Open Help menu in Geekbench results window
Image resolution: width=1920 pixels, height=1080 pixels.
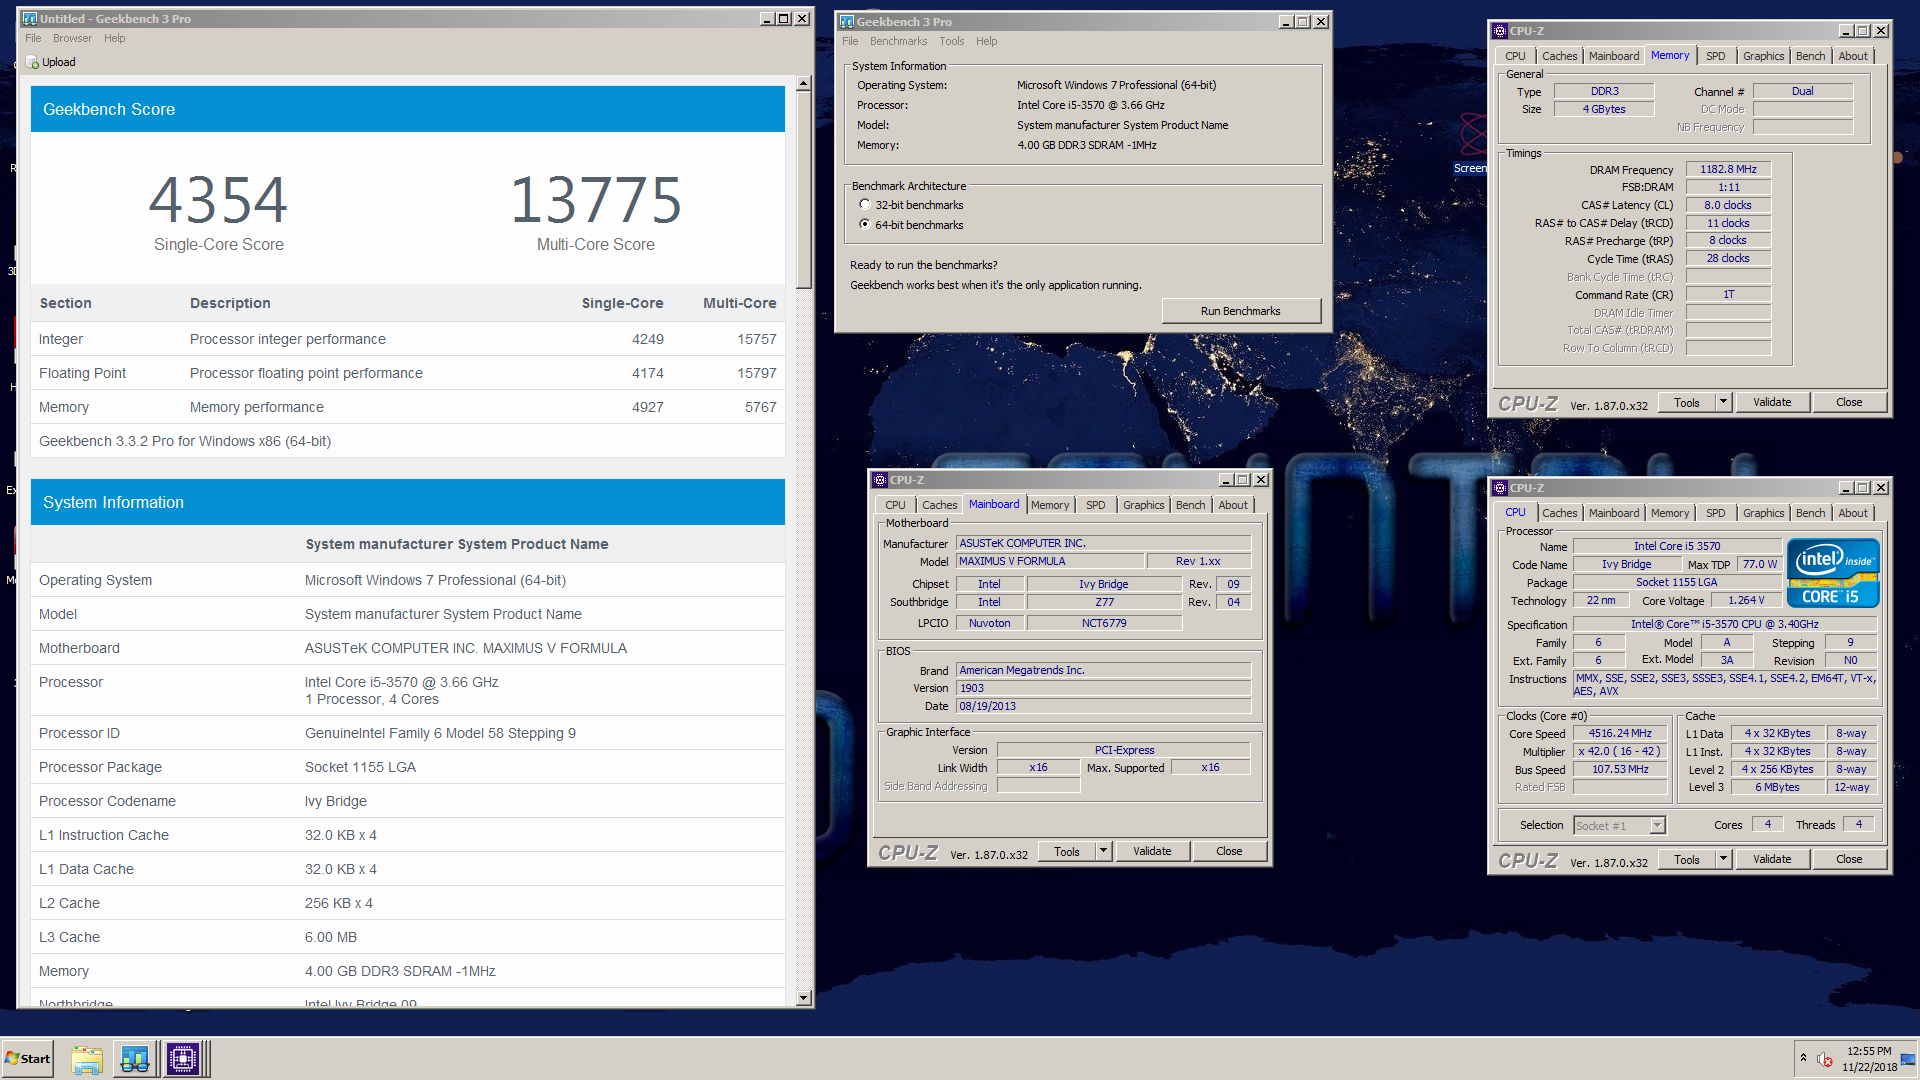[x=115, y=39]
